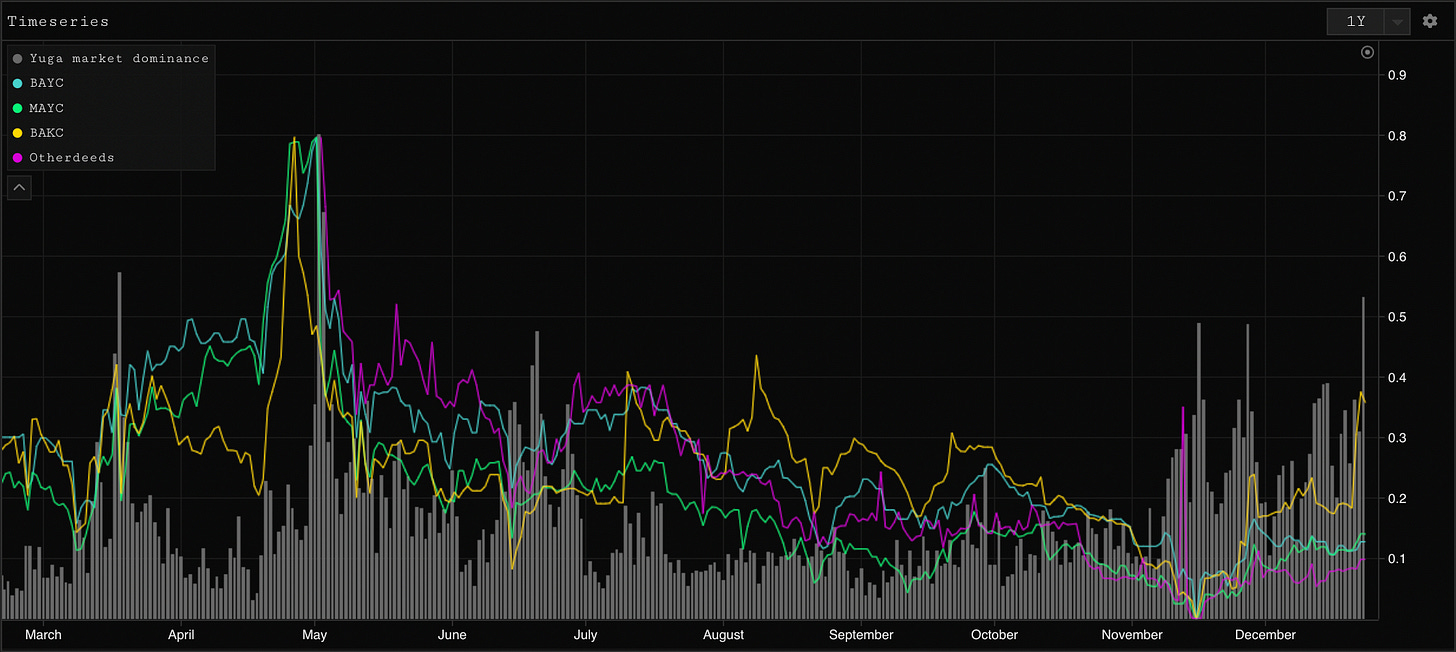Screen dimensions: 1456x652
Task: Click the yellow BAKC color dot
Action: click(18, 134)
